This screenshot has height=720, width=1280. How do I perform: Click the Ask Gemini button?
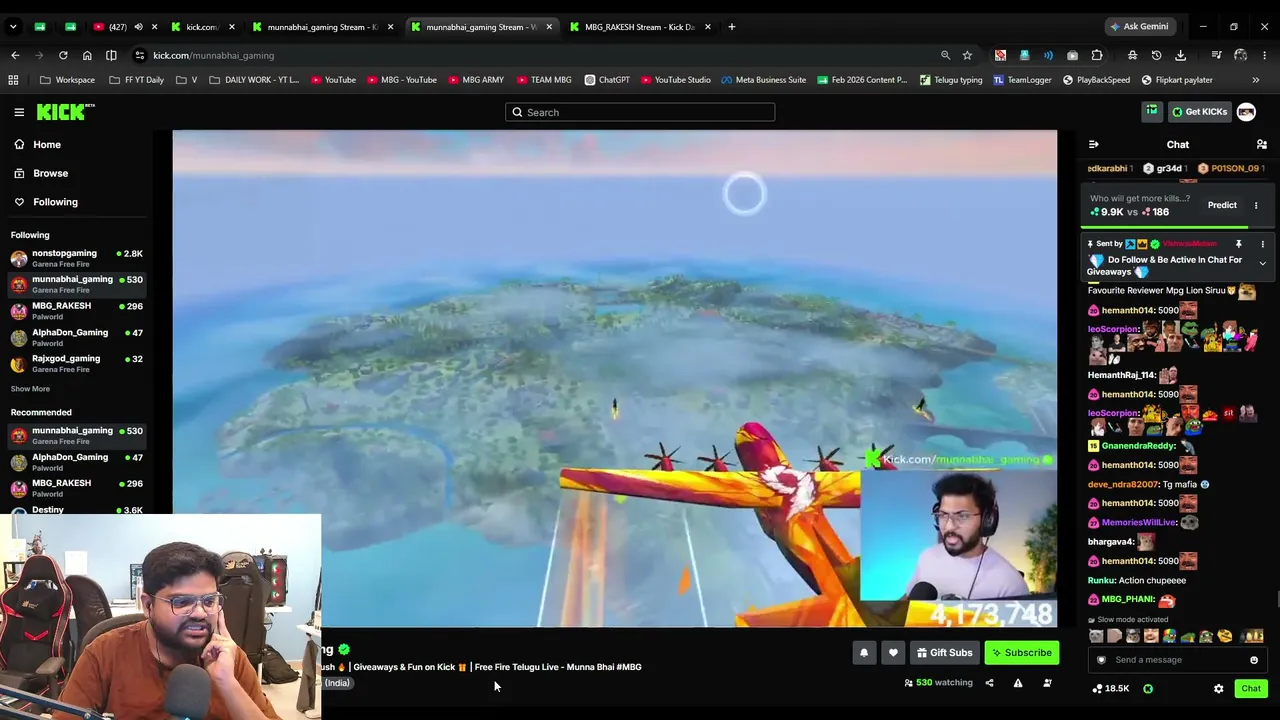point(1138,27)
